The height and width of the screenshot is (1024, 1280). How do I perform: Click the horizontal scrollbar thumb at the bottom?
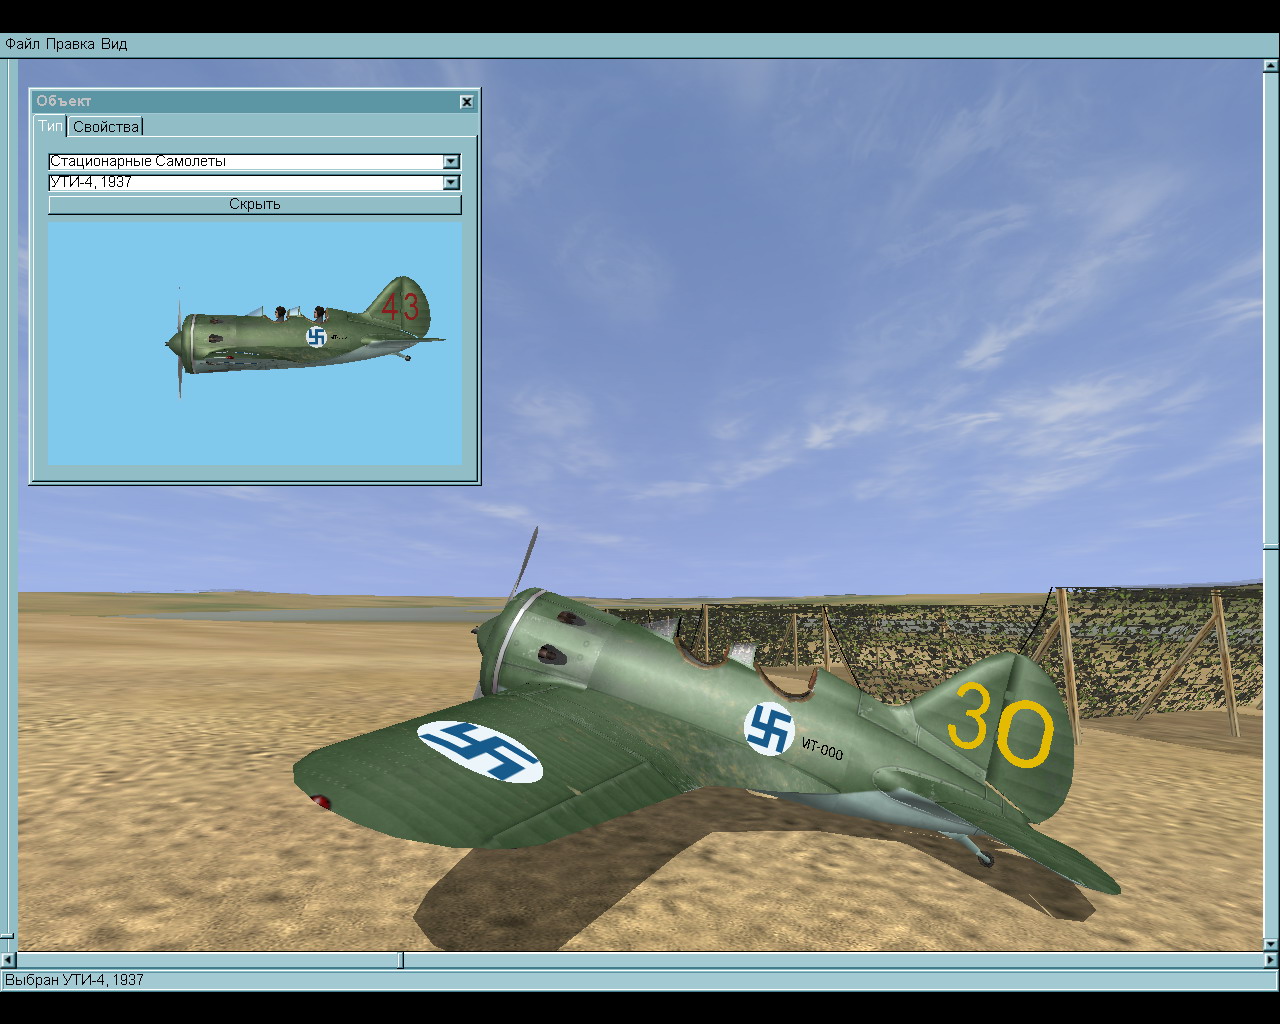tap(401, 961)
